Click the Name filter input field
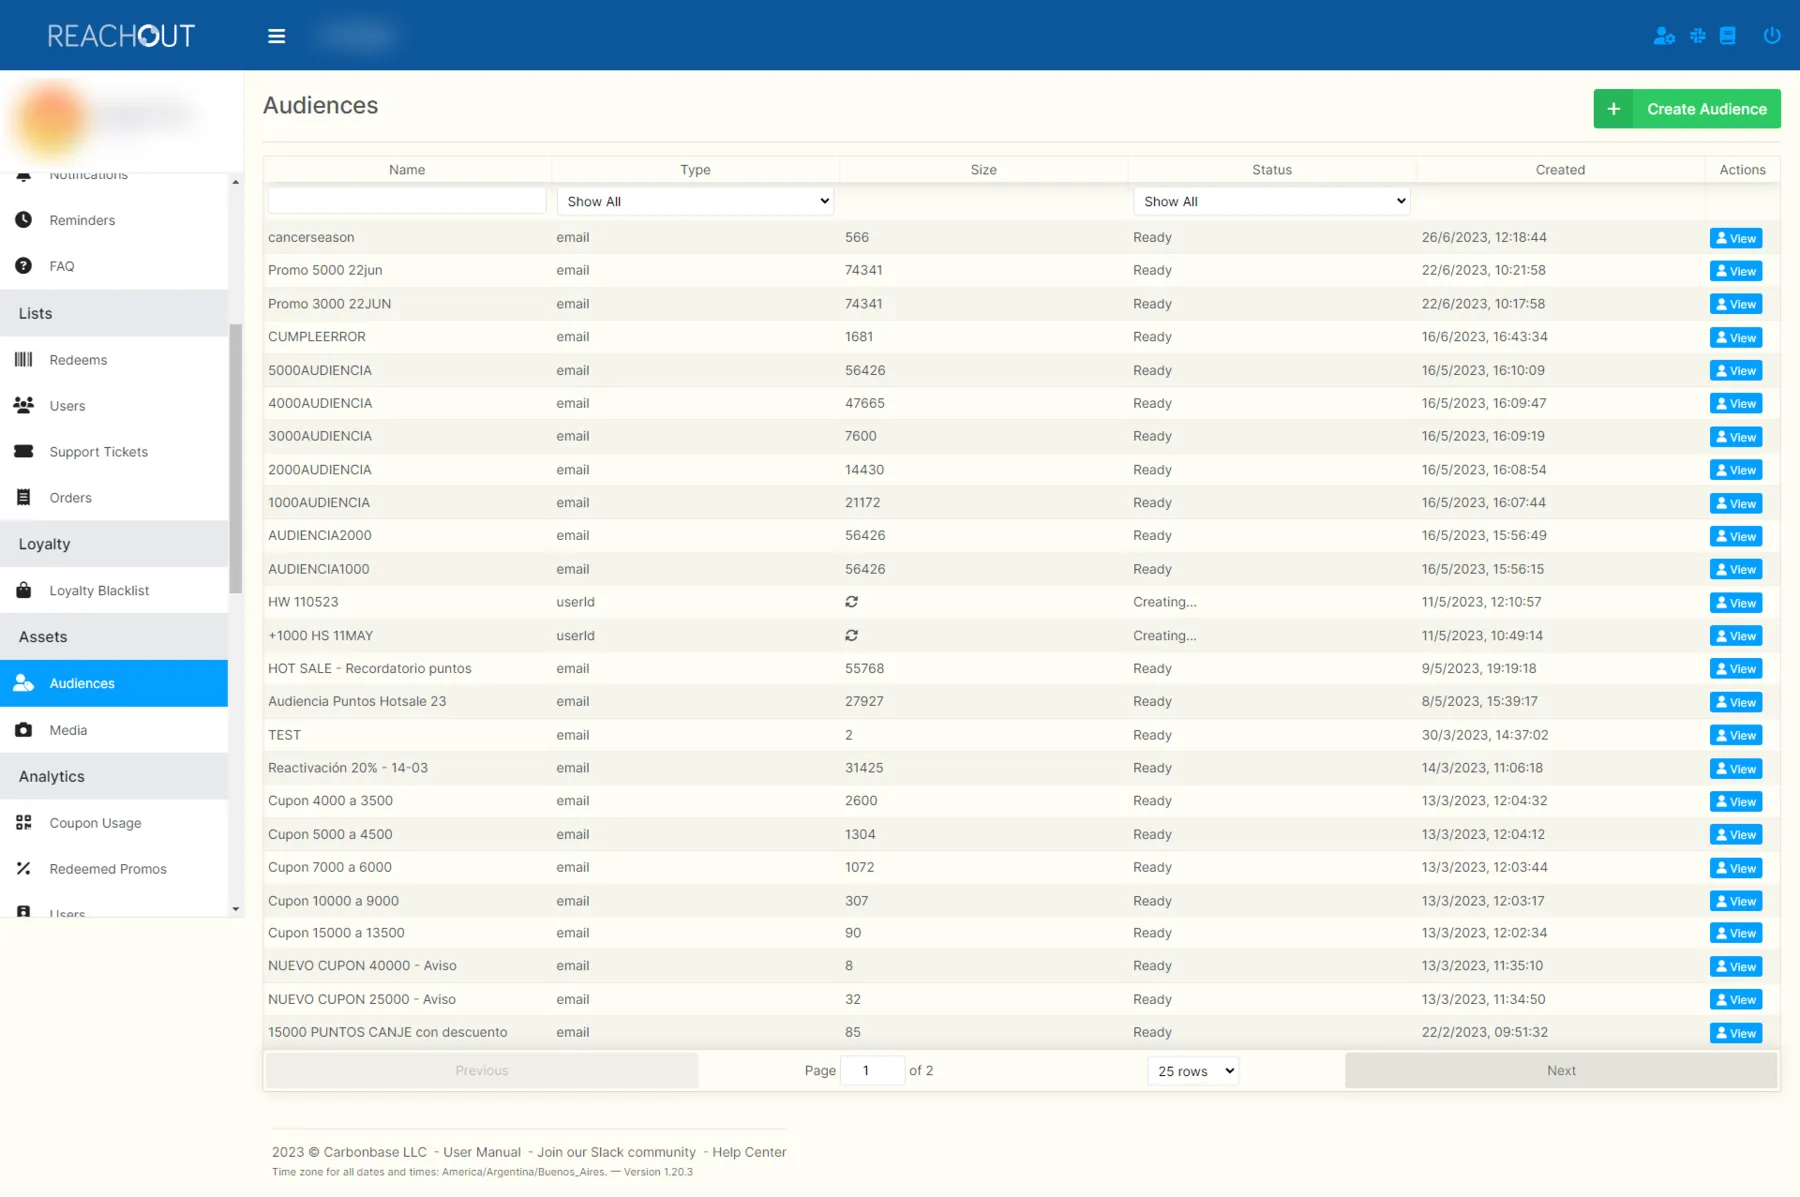Image resolution: width=1800 pixels, height=1197 pixels. pyautogui.click(x=407, y=201)
